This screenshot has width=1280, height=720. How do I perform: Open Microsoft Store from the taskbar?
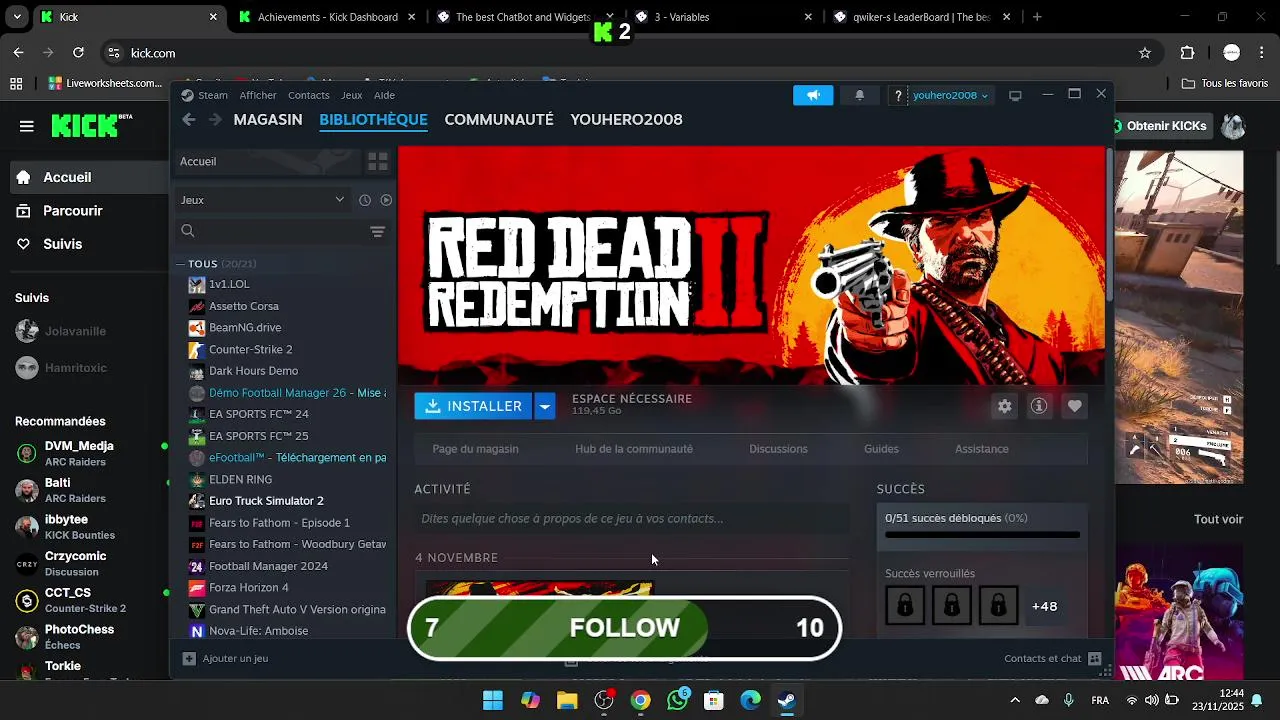[714, 700]
